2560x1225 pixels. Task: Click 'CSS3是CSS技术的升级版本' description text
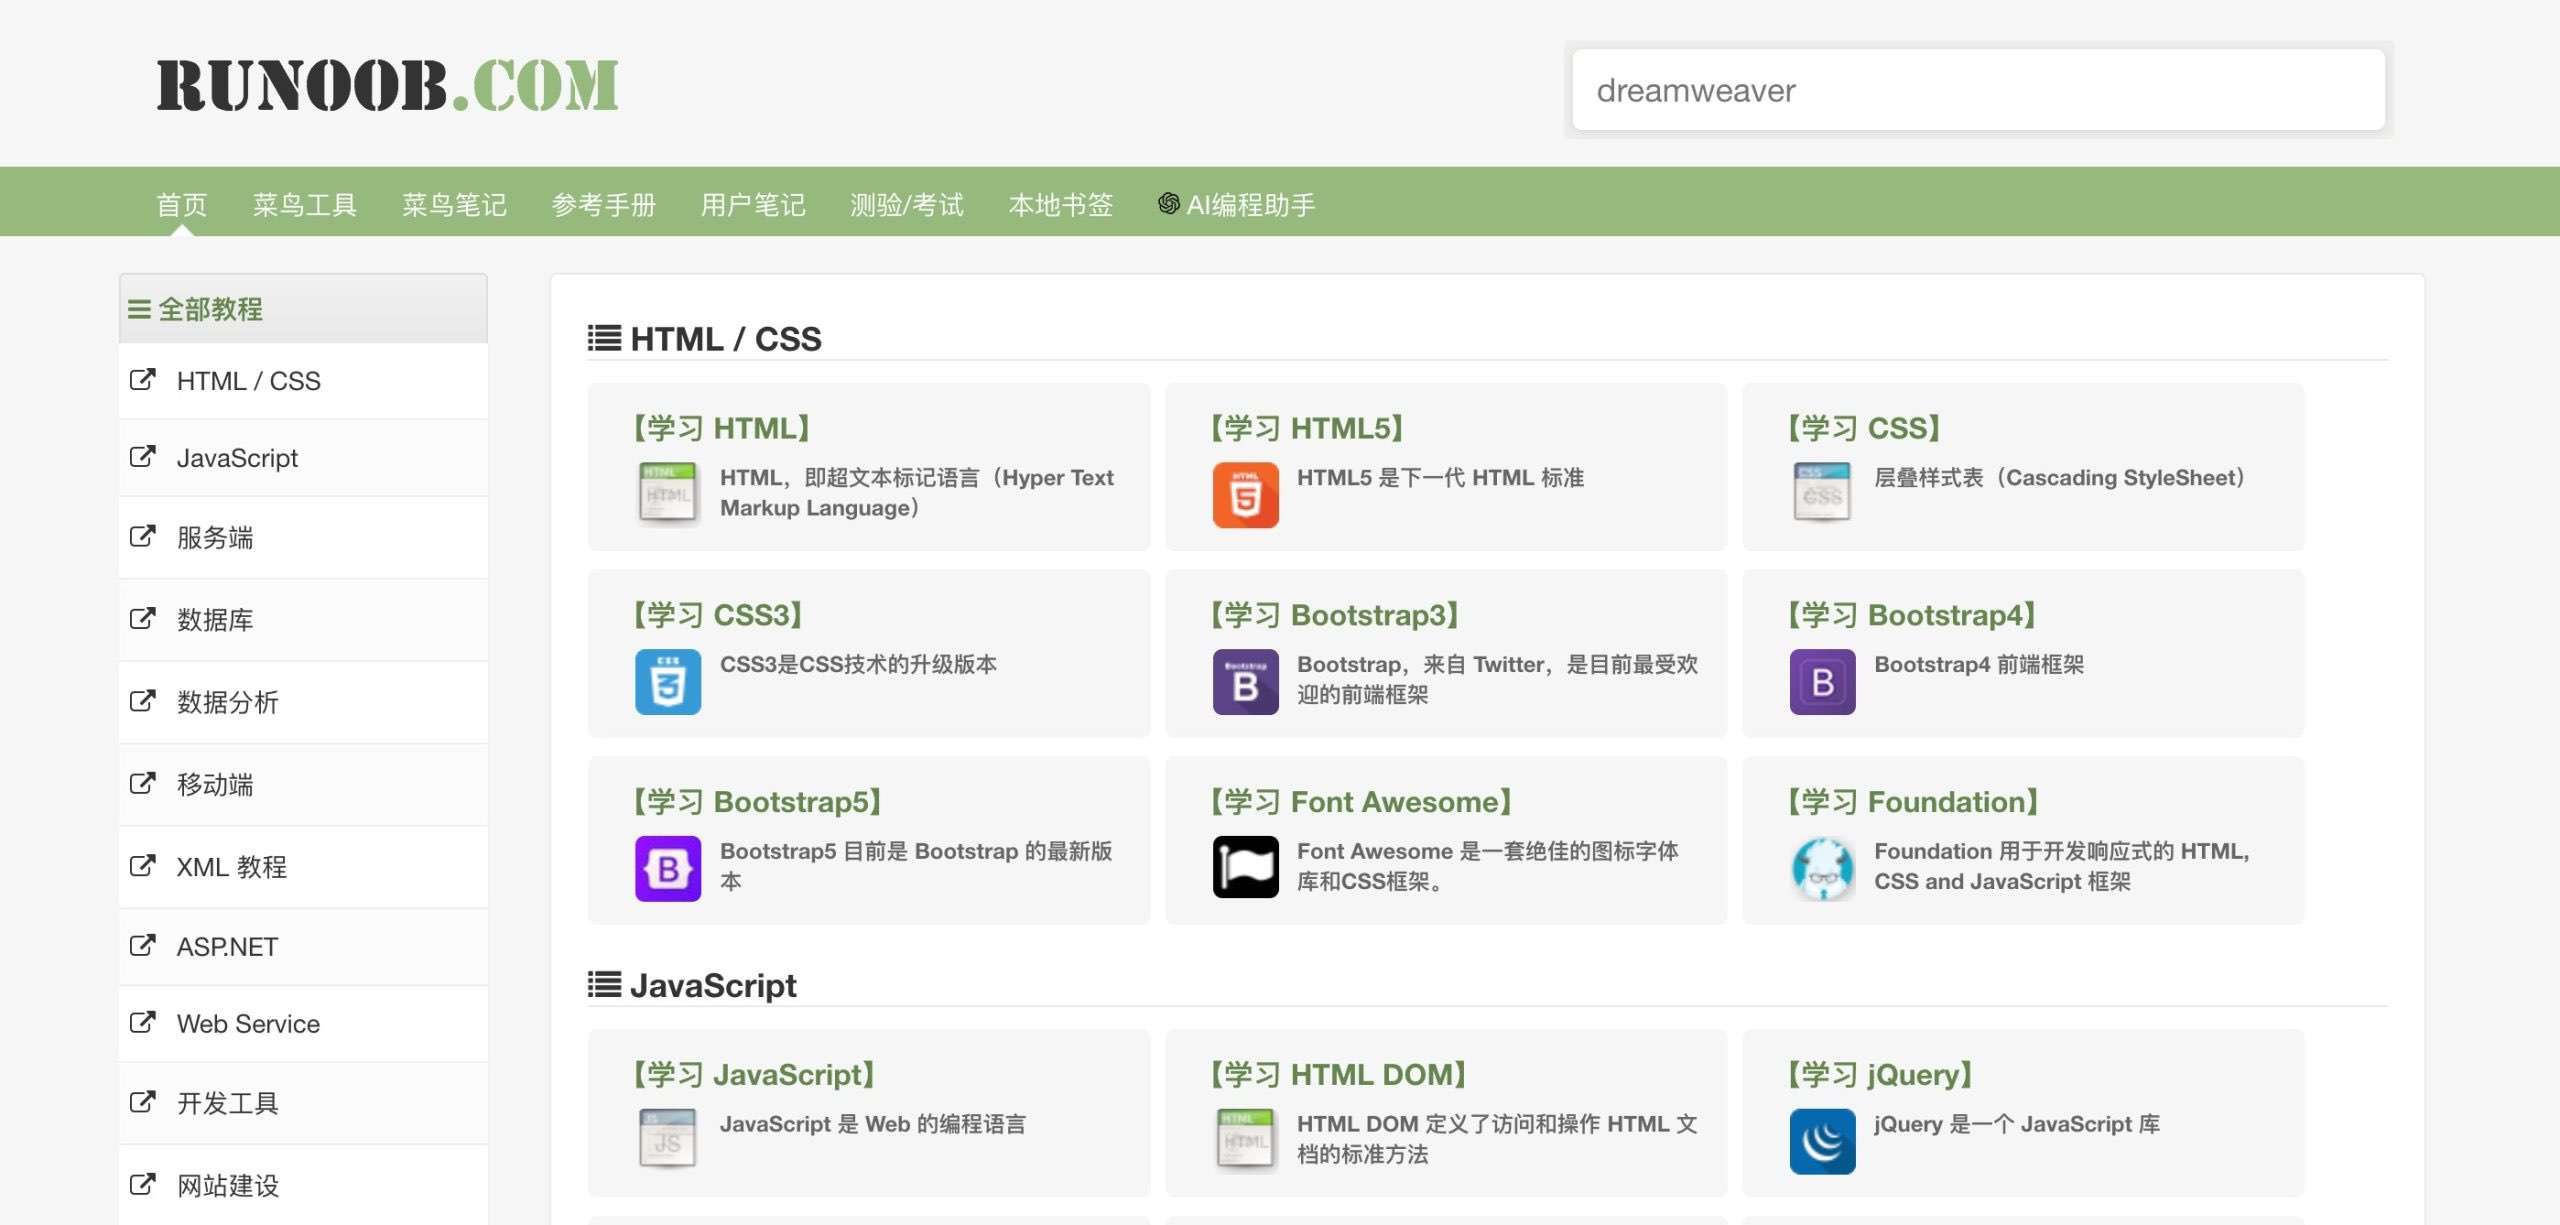(858, 665)
